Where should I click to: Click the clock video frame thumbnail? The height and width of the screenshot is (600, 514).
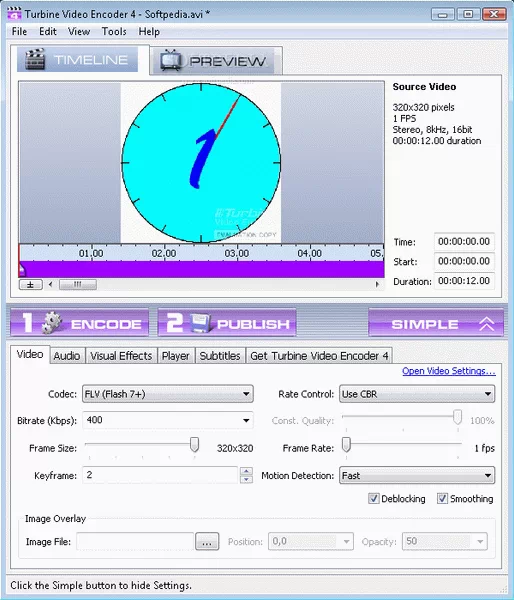pos(201,163)
